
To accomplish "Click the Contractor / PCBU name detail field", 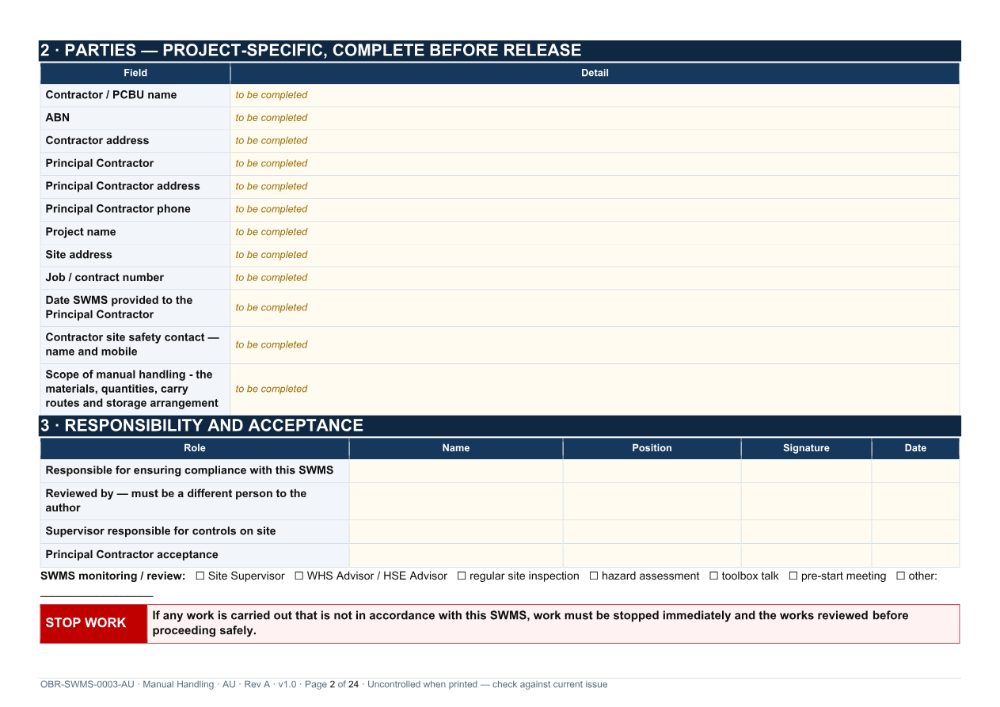I will [x=594, y=95].
